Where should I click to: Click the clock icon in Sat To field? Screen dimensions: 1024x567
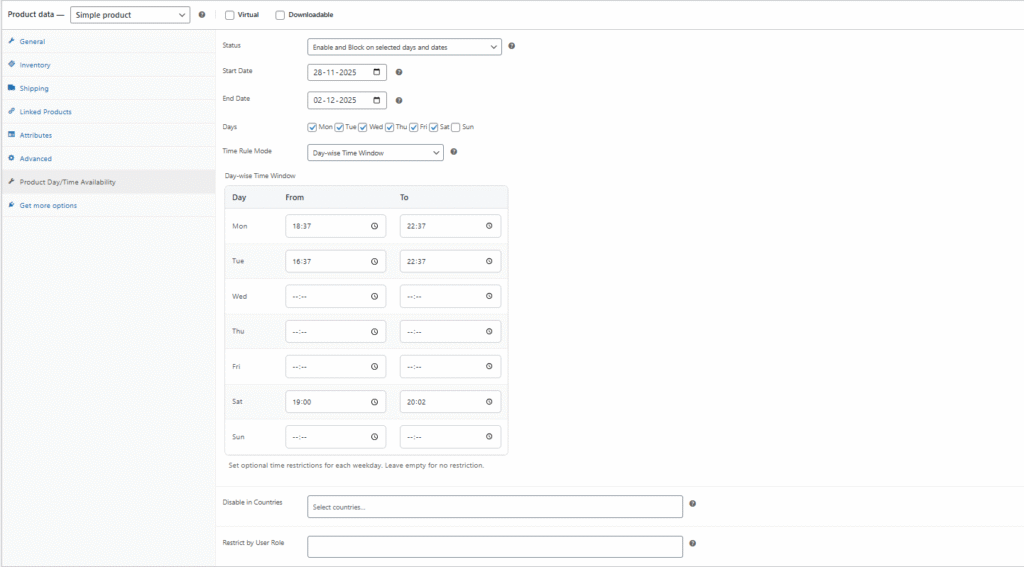(489, 402)
